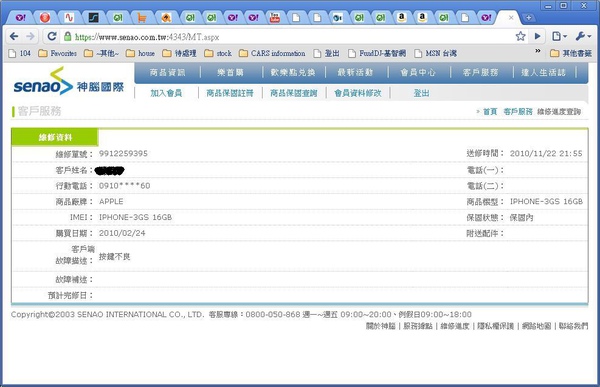Click 客戶服務 in the breadcrumb
Image resolution: width=600 pixels, height=387 pixels.
[518, 111]
